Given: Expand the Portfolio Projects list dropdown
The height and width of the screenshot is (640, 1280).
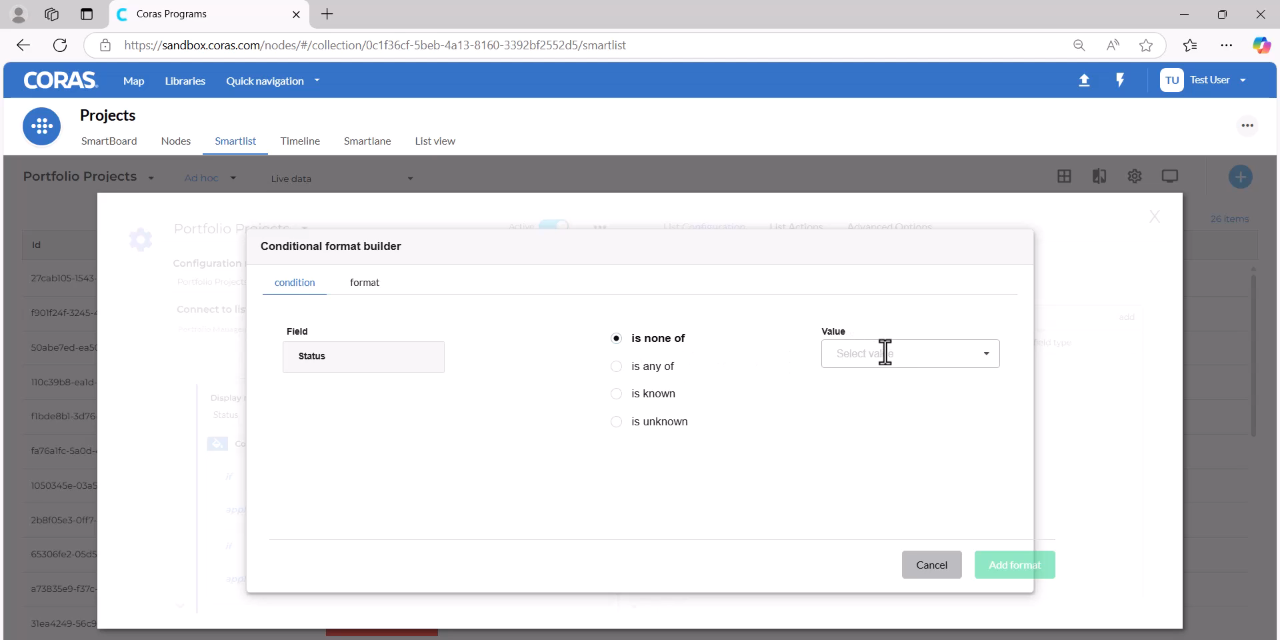Looking at the screenshot, I should pyautogui.click(x=89, y=177).
